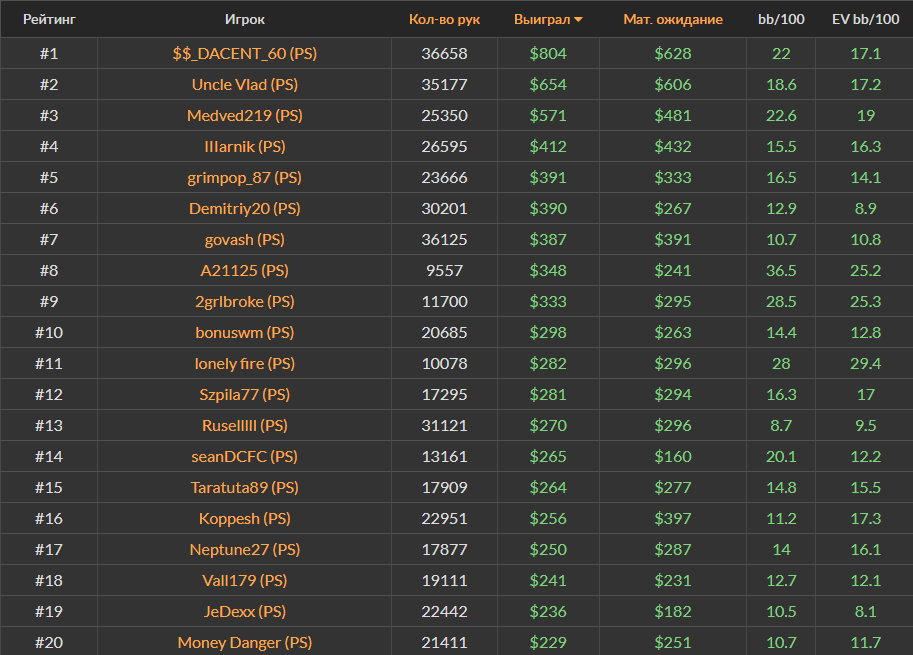913x655 pixels.
Task: Open IIIarnik (PS) player page
Action: pyautogui.click(x=245, y=147)
